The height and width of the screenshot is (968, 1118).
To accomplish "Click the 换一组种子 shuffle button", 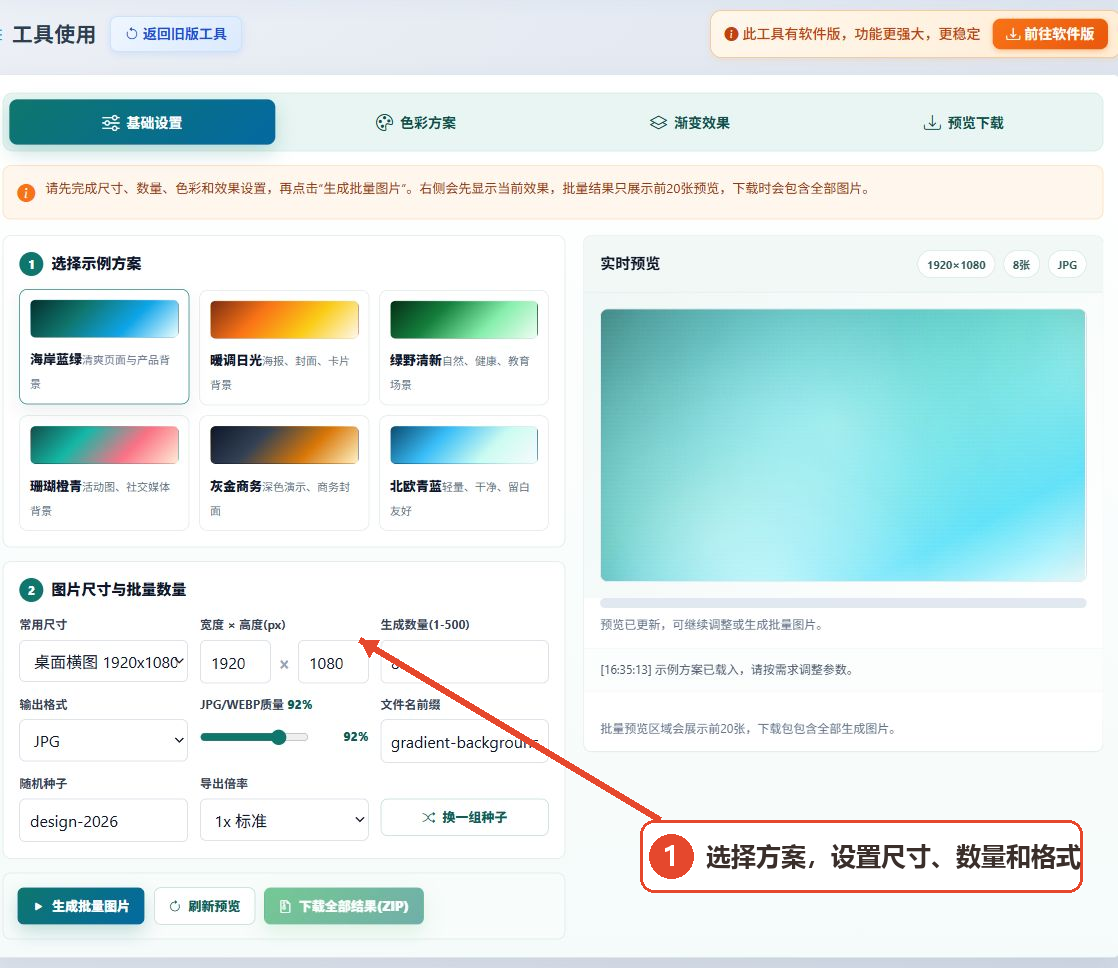I will pyautogui.click(x=464, y=817).
